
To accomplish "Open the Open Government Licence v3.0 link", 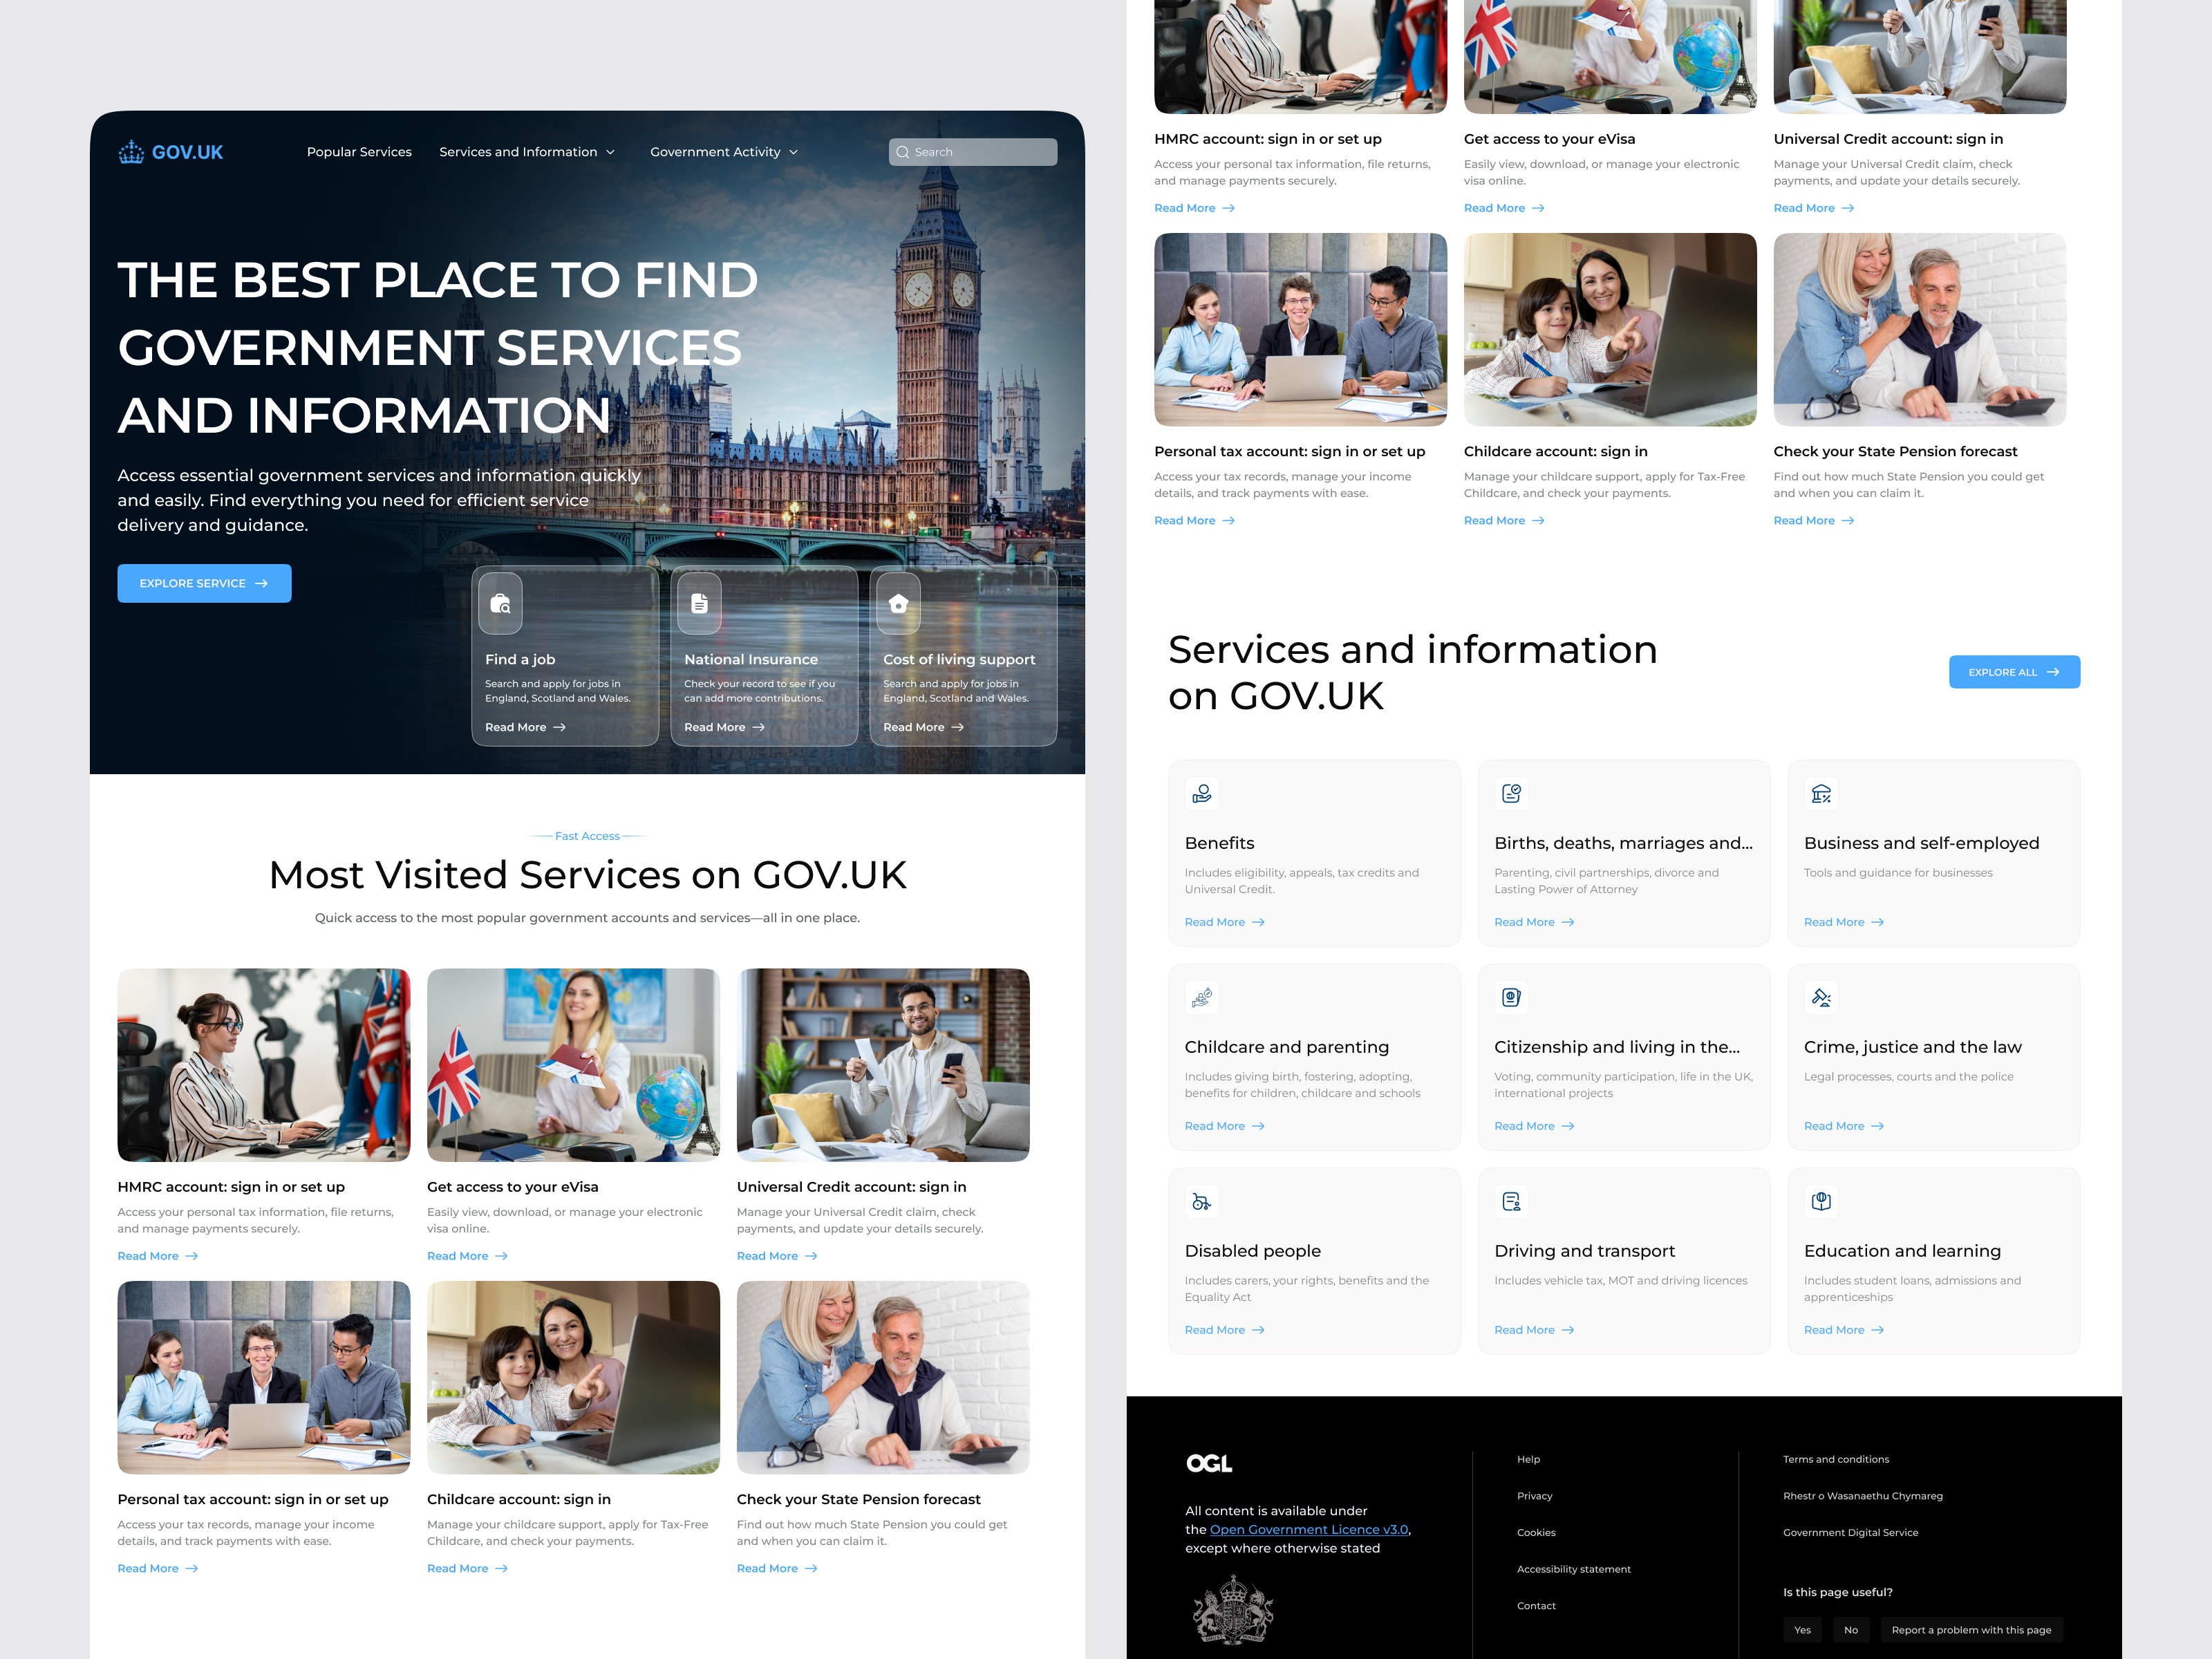I will click(x=1308, y=1529).
